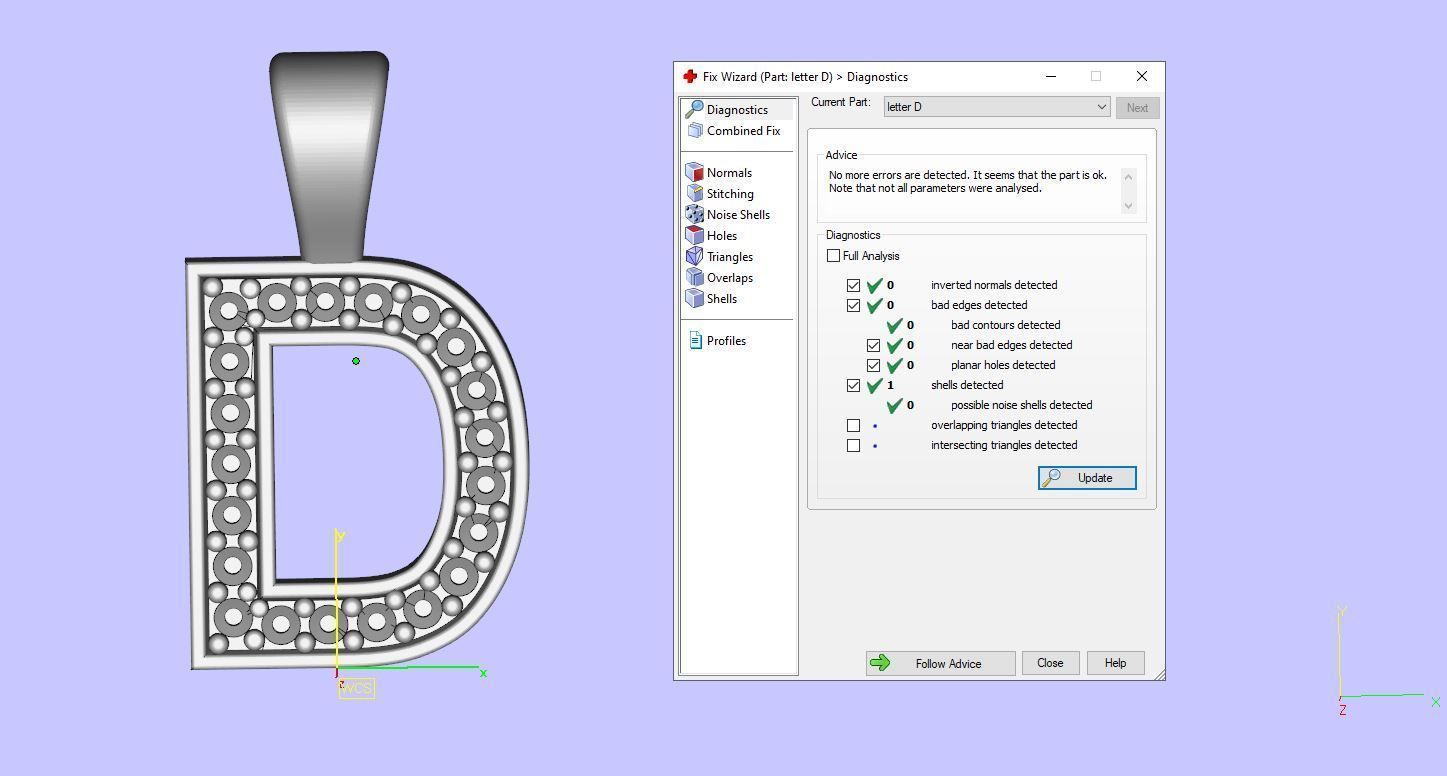Click the 'bad contours detected' text
Viewport: 1447px width, 776px height.
click(1005, 325)
